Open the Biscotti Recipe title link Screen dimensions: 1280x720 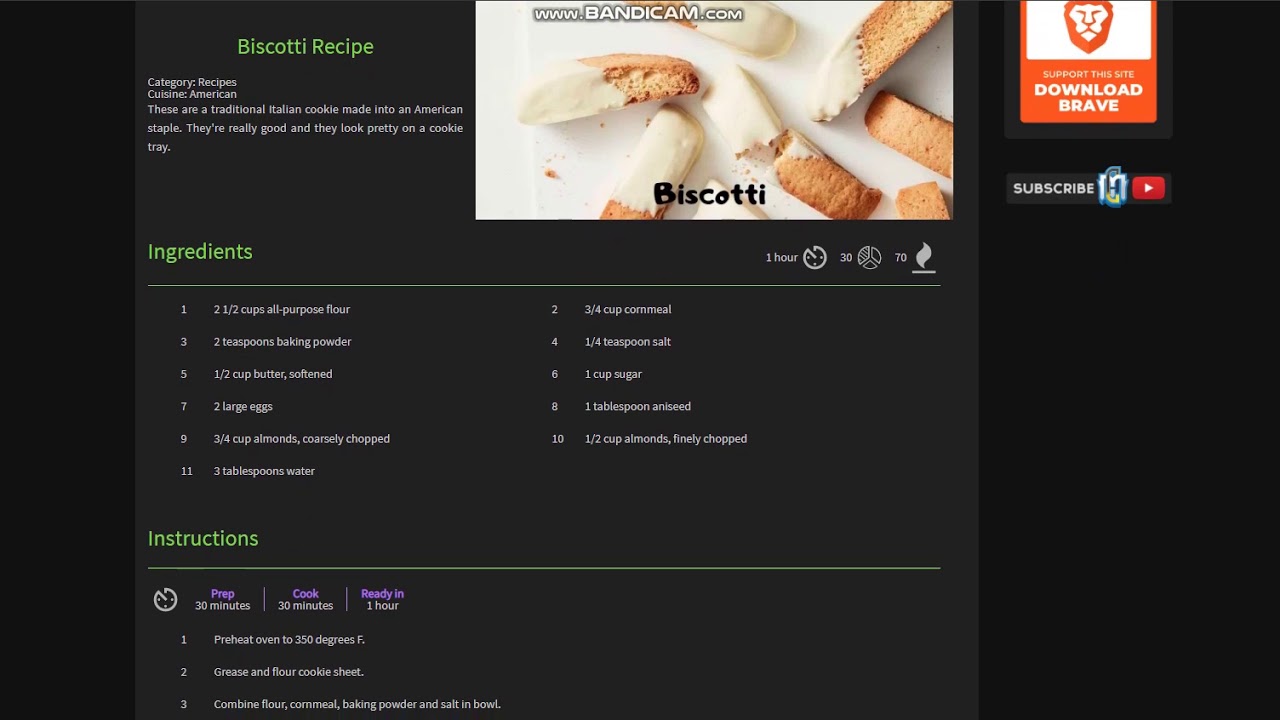pos(305,46)
